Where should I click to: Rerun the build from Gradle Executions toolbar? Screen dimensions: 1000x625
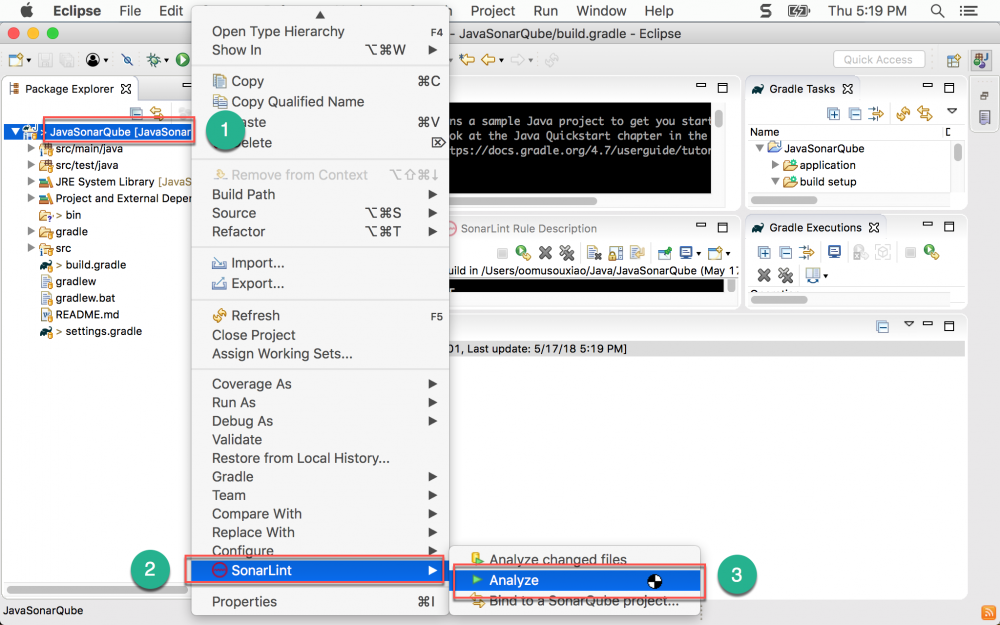point(930,252)
